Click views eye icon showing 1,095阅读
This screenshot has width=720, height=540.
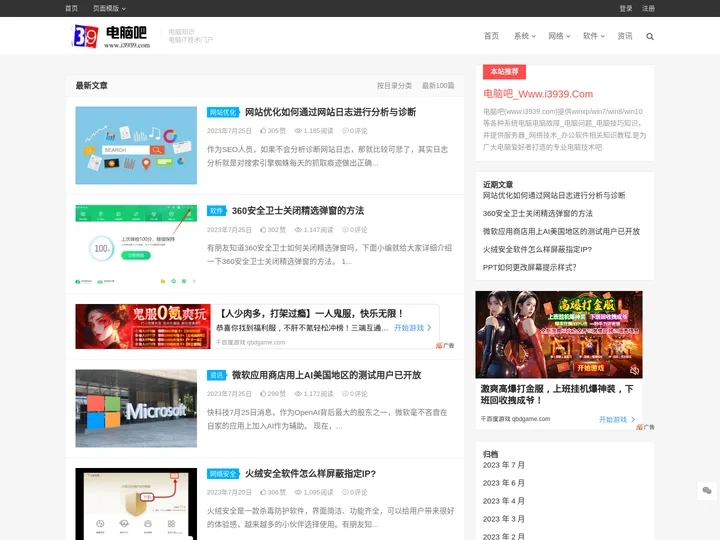click(298, 492)
